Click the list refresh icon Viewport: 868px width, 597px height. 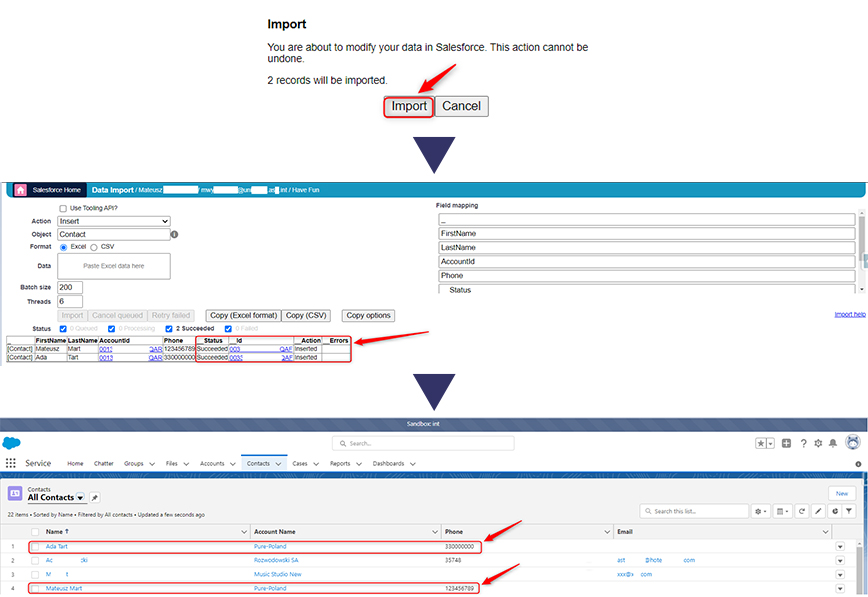(x=800, y=511)
